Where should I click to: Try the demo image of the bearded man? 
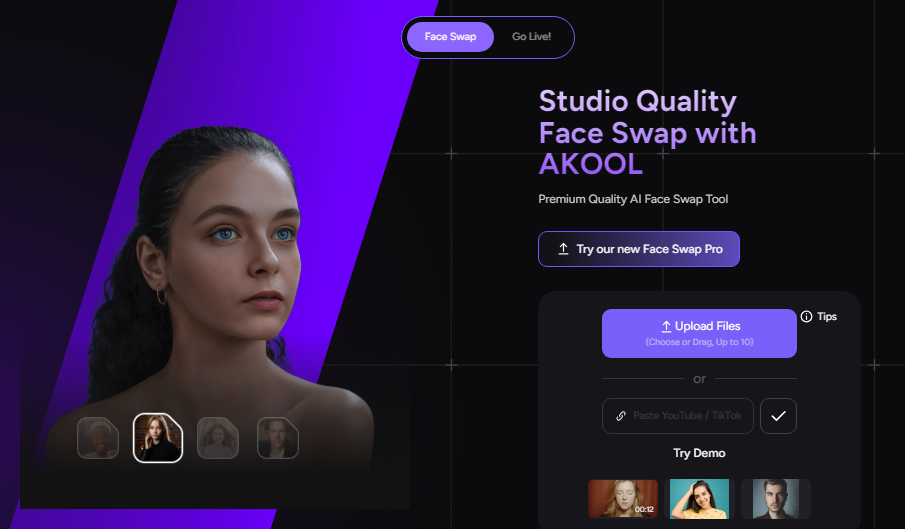776,498
